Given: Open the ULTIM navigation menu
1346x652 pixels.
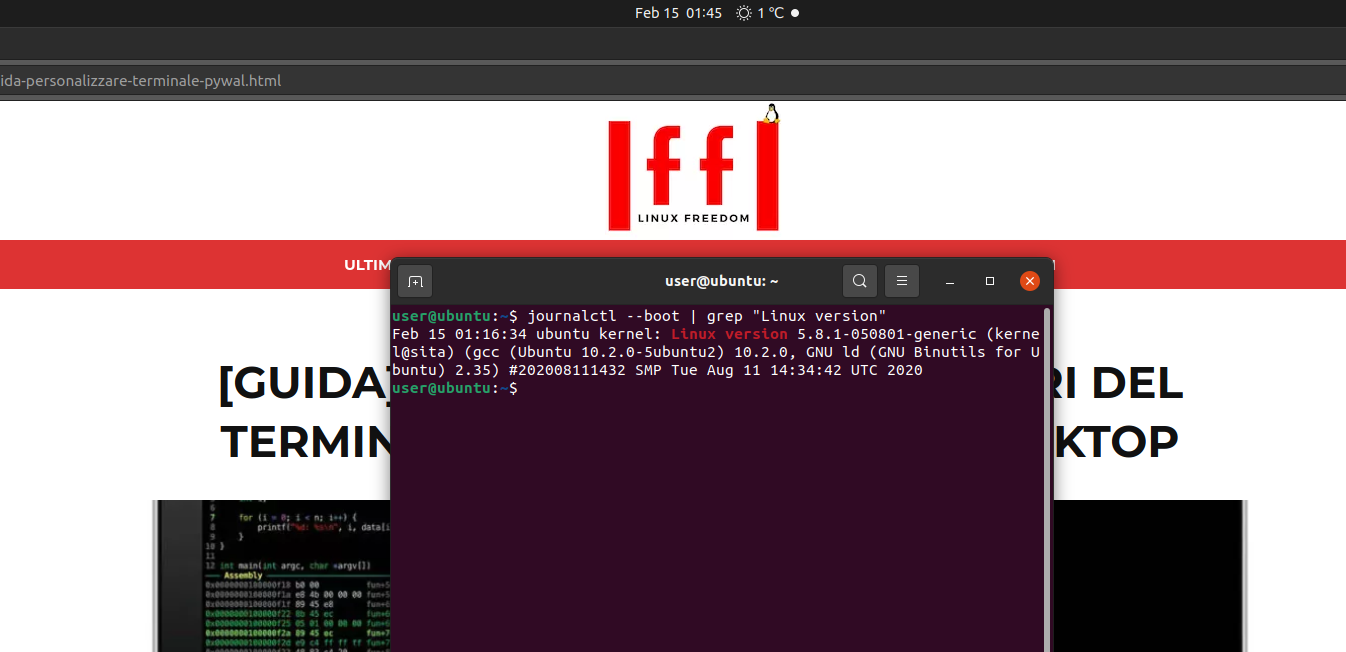Looking at the screenshot, I should coord(366,264).
